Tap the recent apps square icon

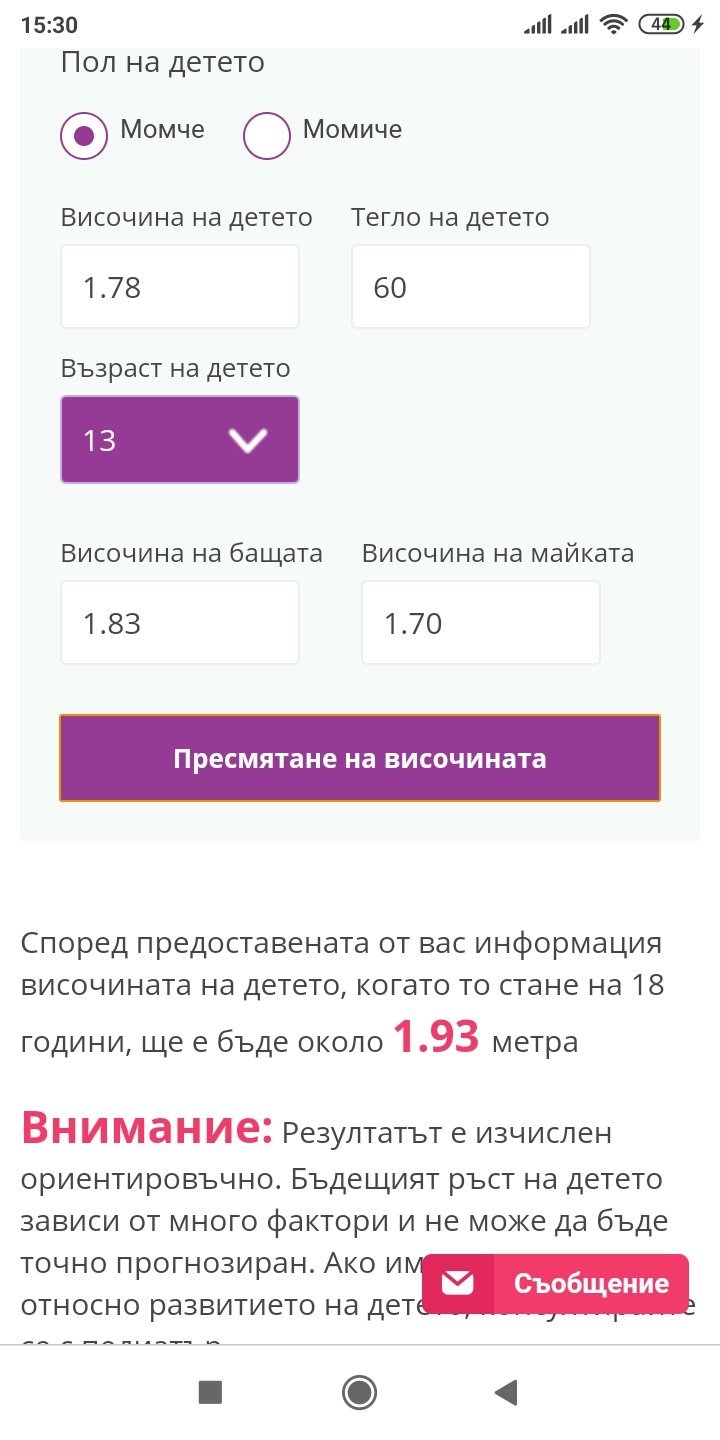tap(210, 1392)
